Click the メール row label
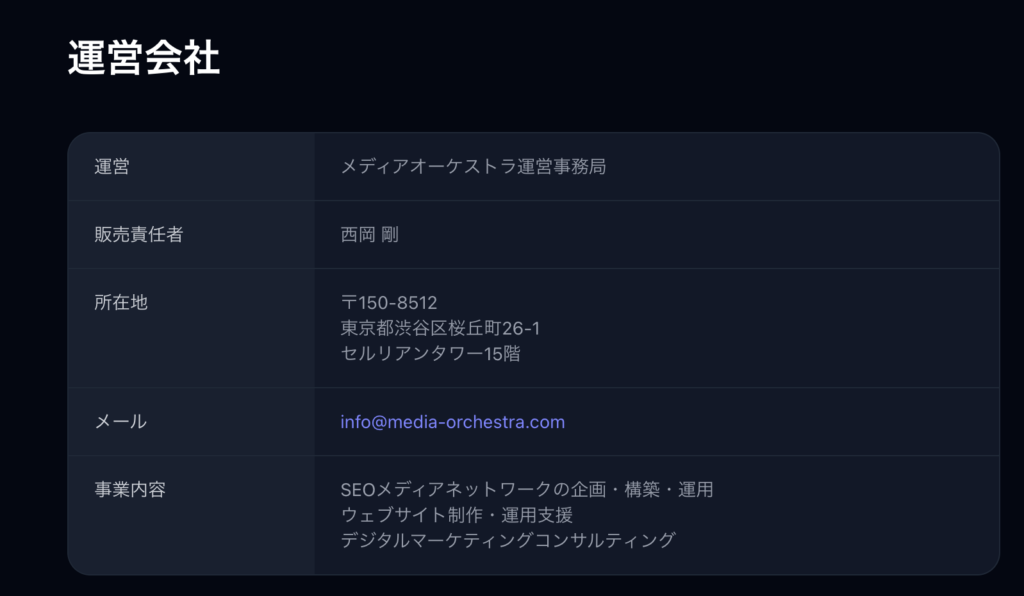 point(121,422)
